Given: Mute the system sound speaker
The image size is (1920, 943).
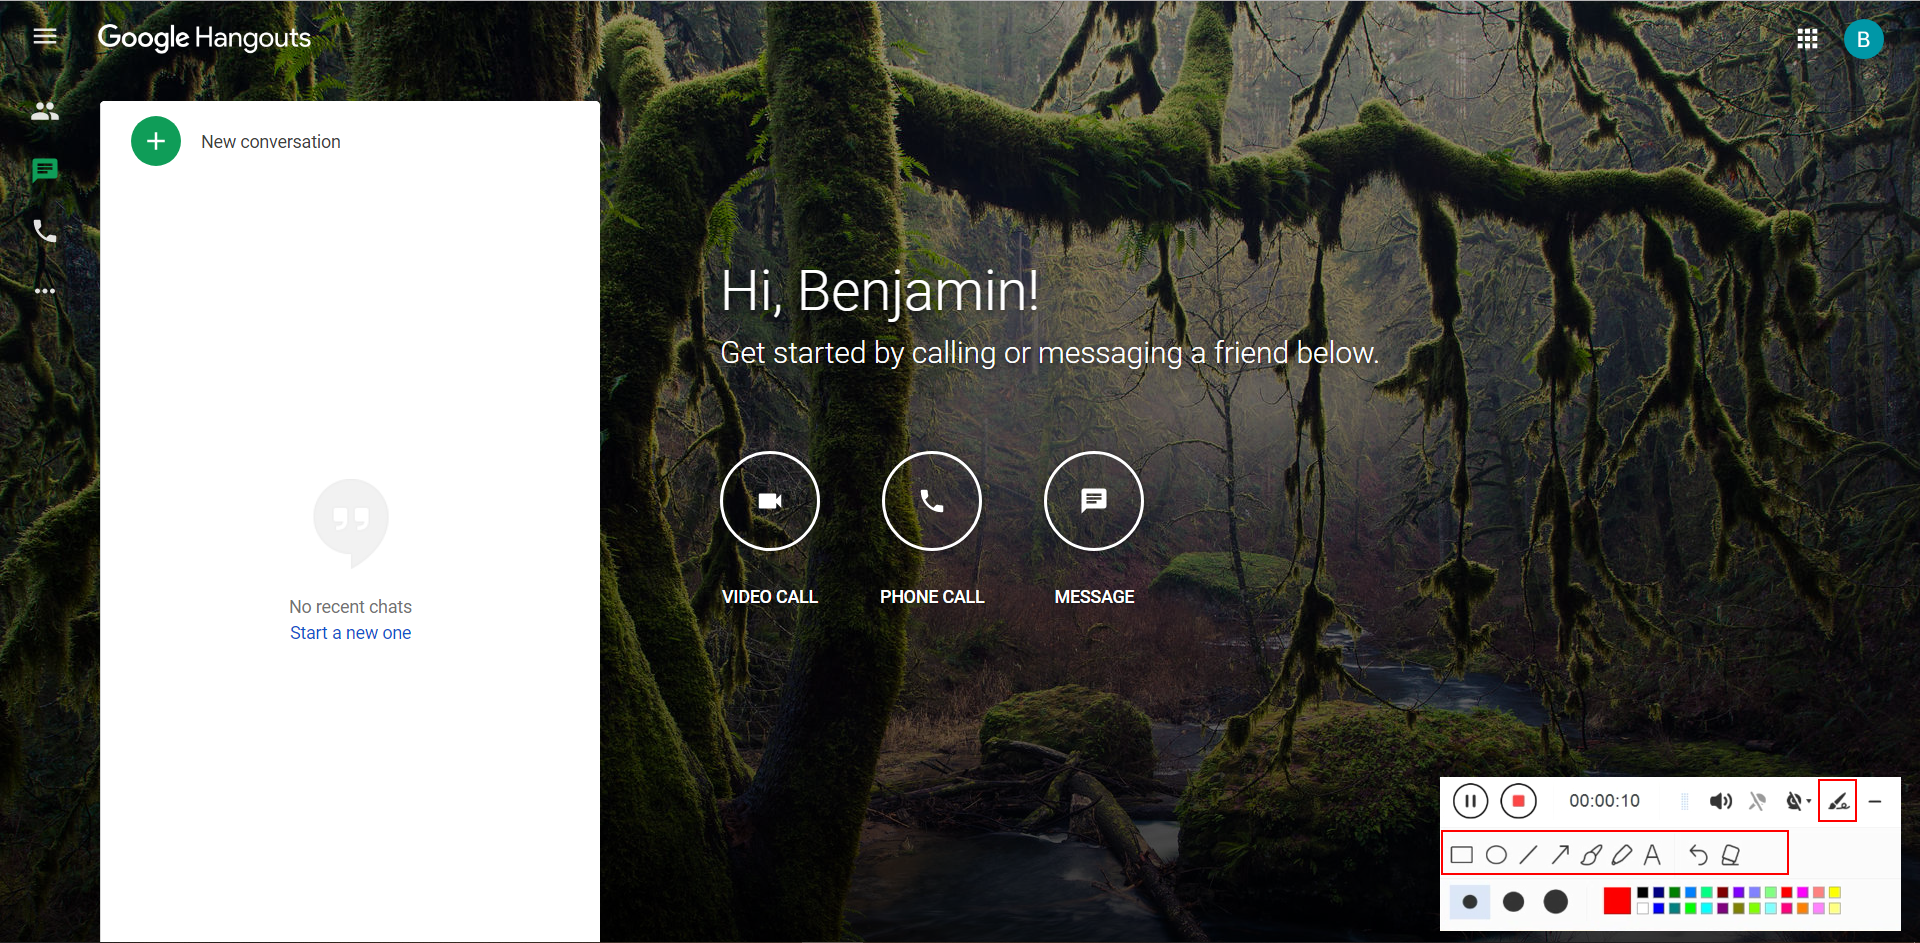Looking at the screenshot, I should point(1721,801).
